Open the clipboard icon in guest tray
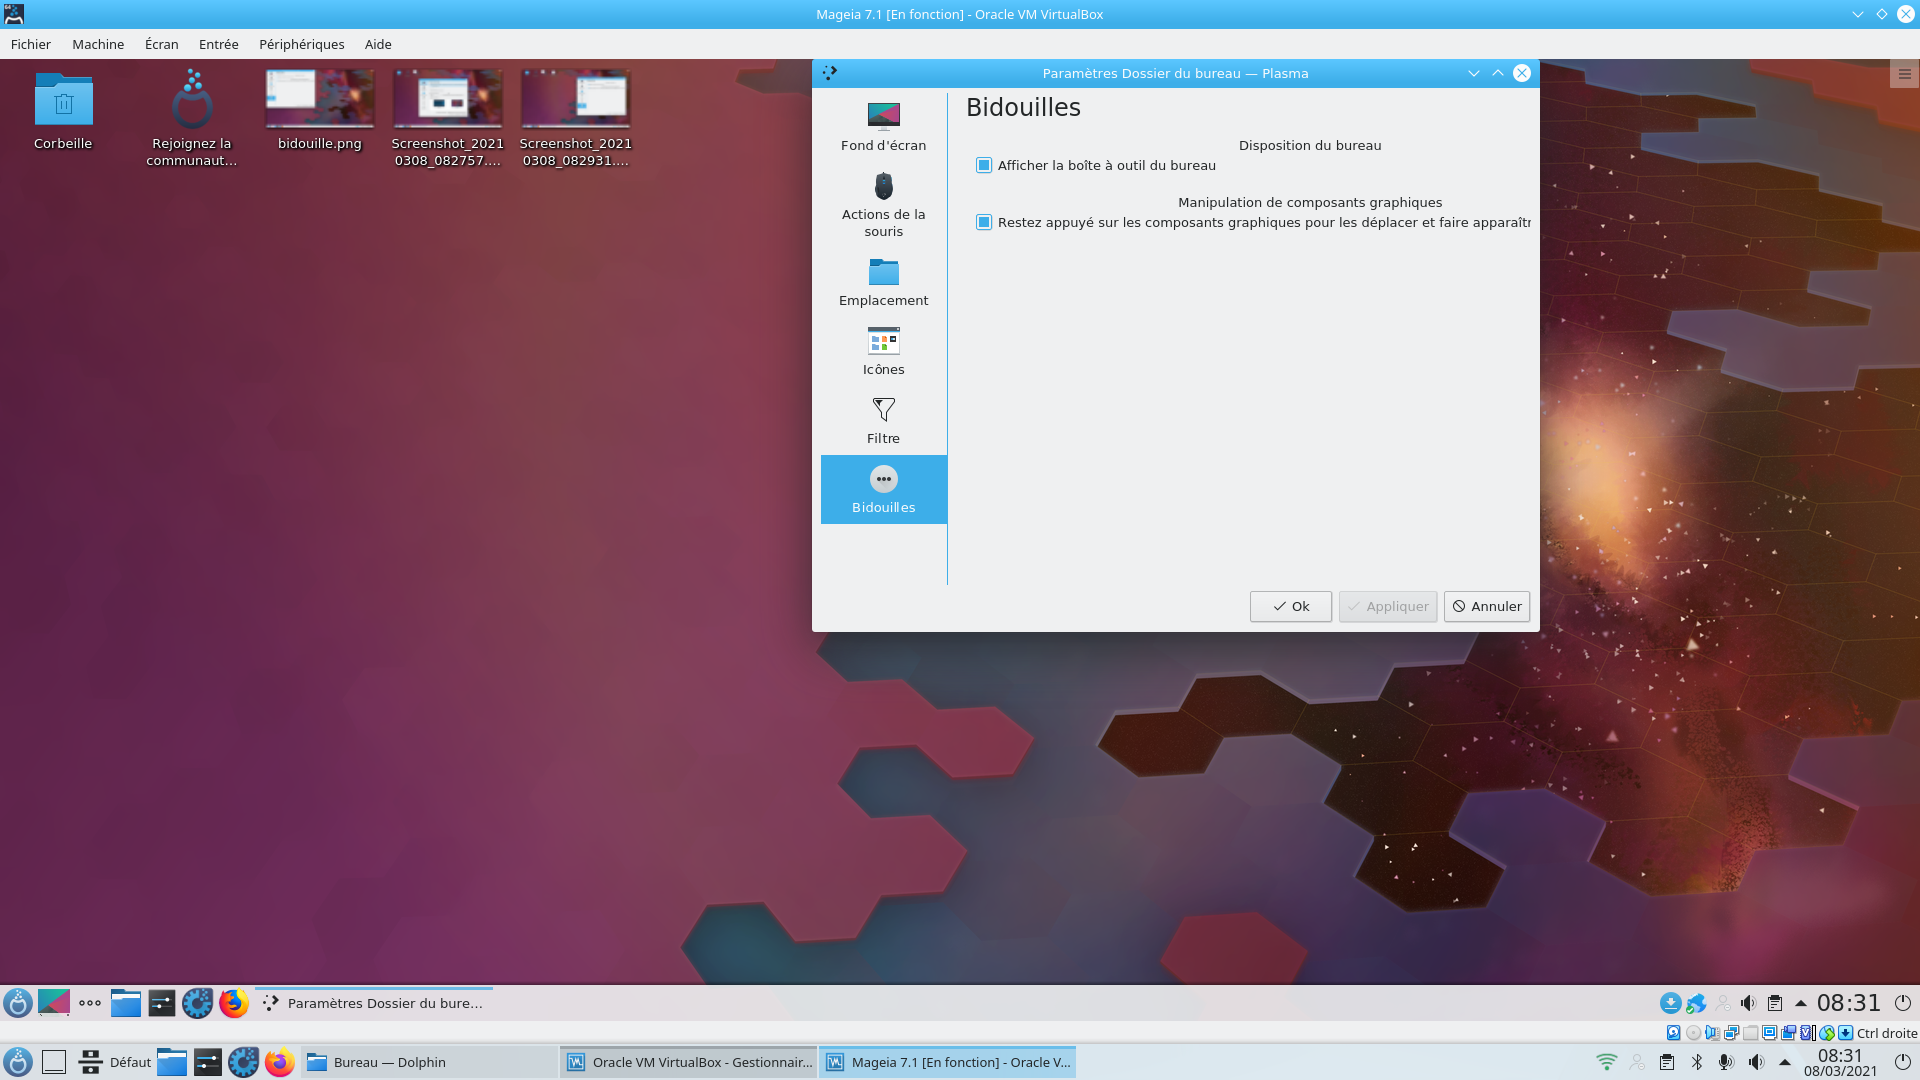The width and height of the screenshot is (1920, 1080). click(1775, 1003)
